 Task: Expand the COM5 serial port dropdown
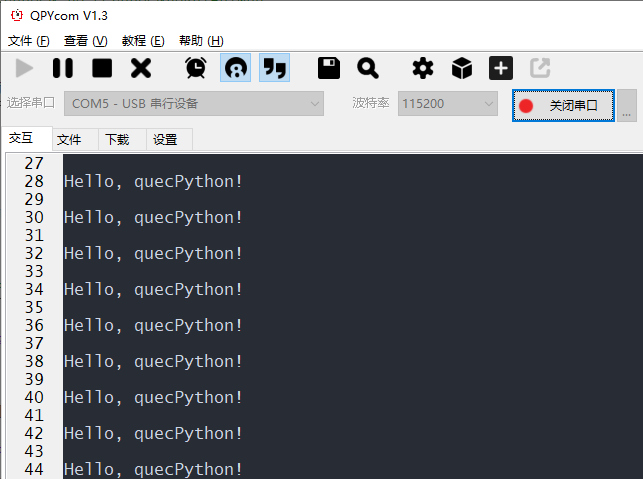(194, 103)
